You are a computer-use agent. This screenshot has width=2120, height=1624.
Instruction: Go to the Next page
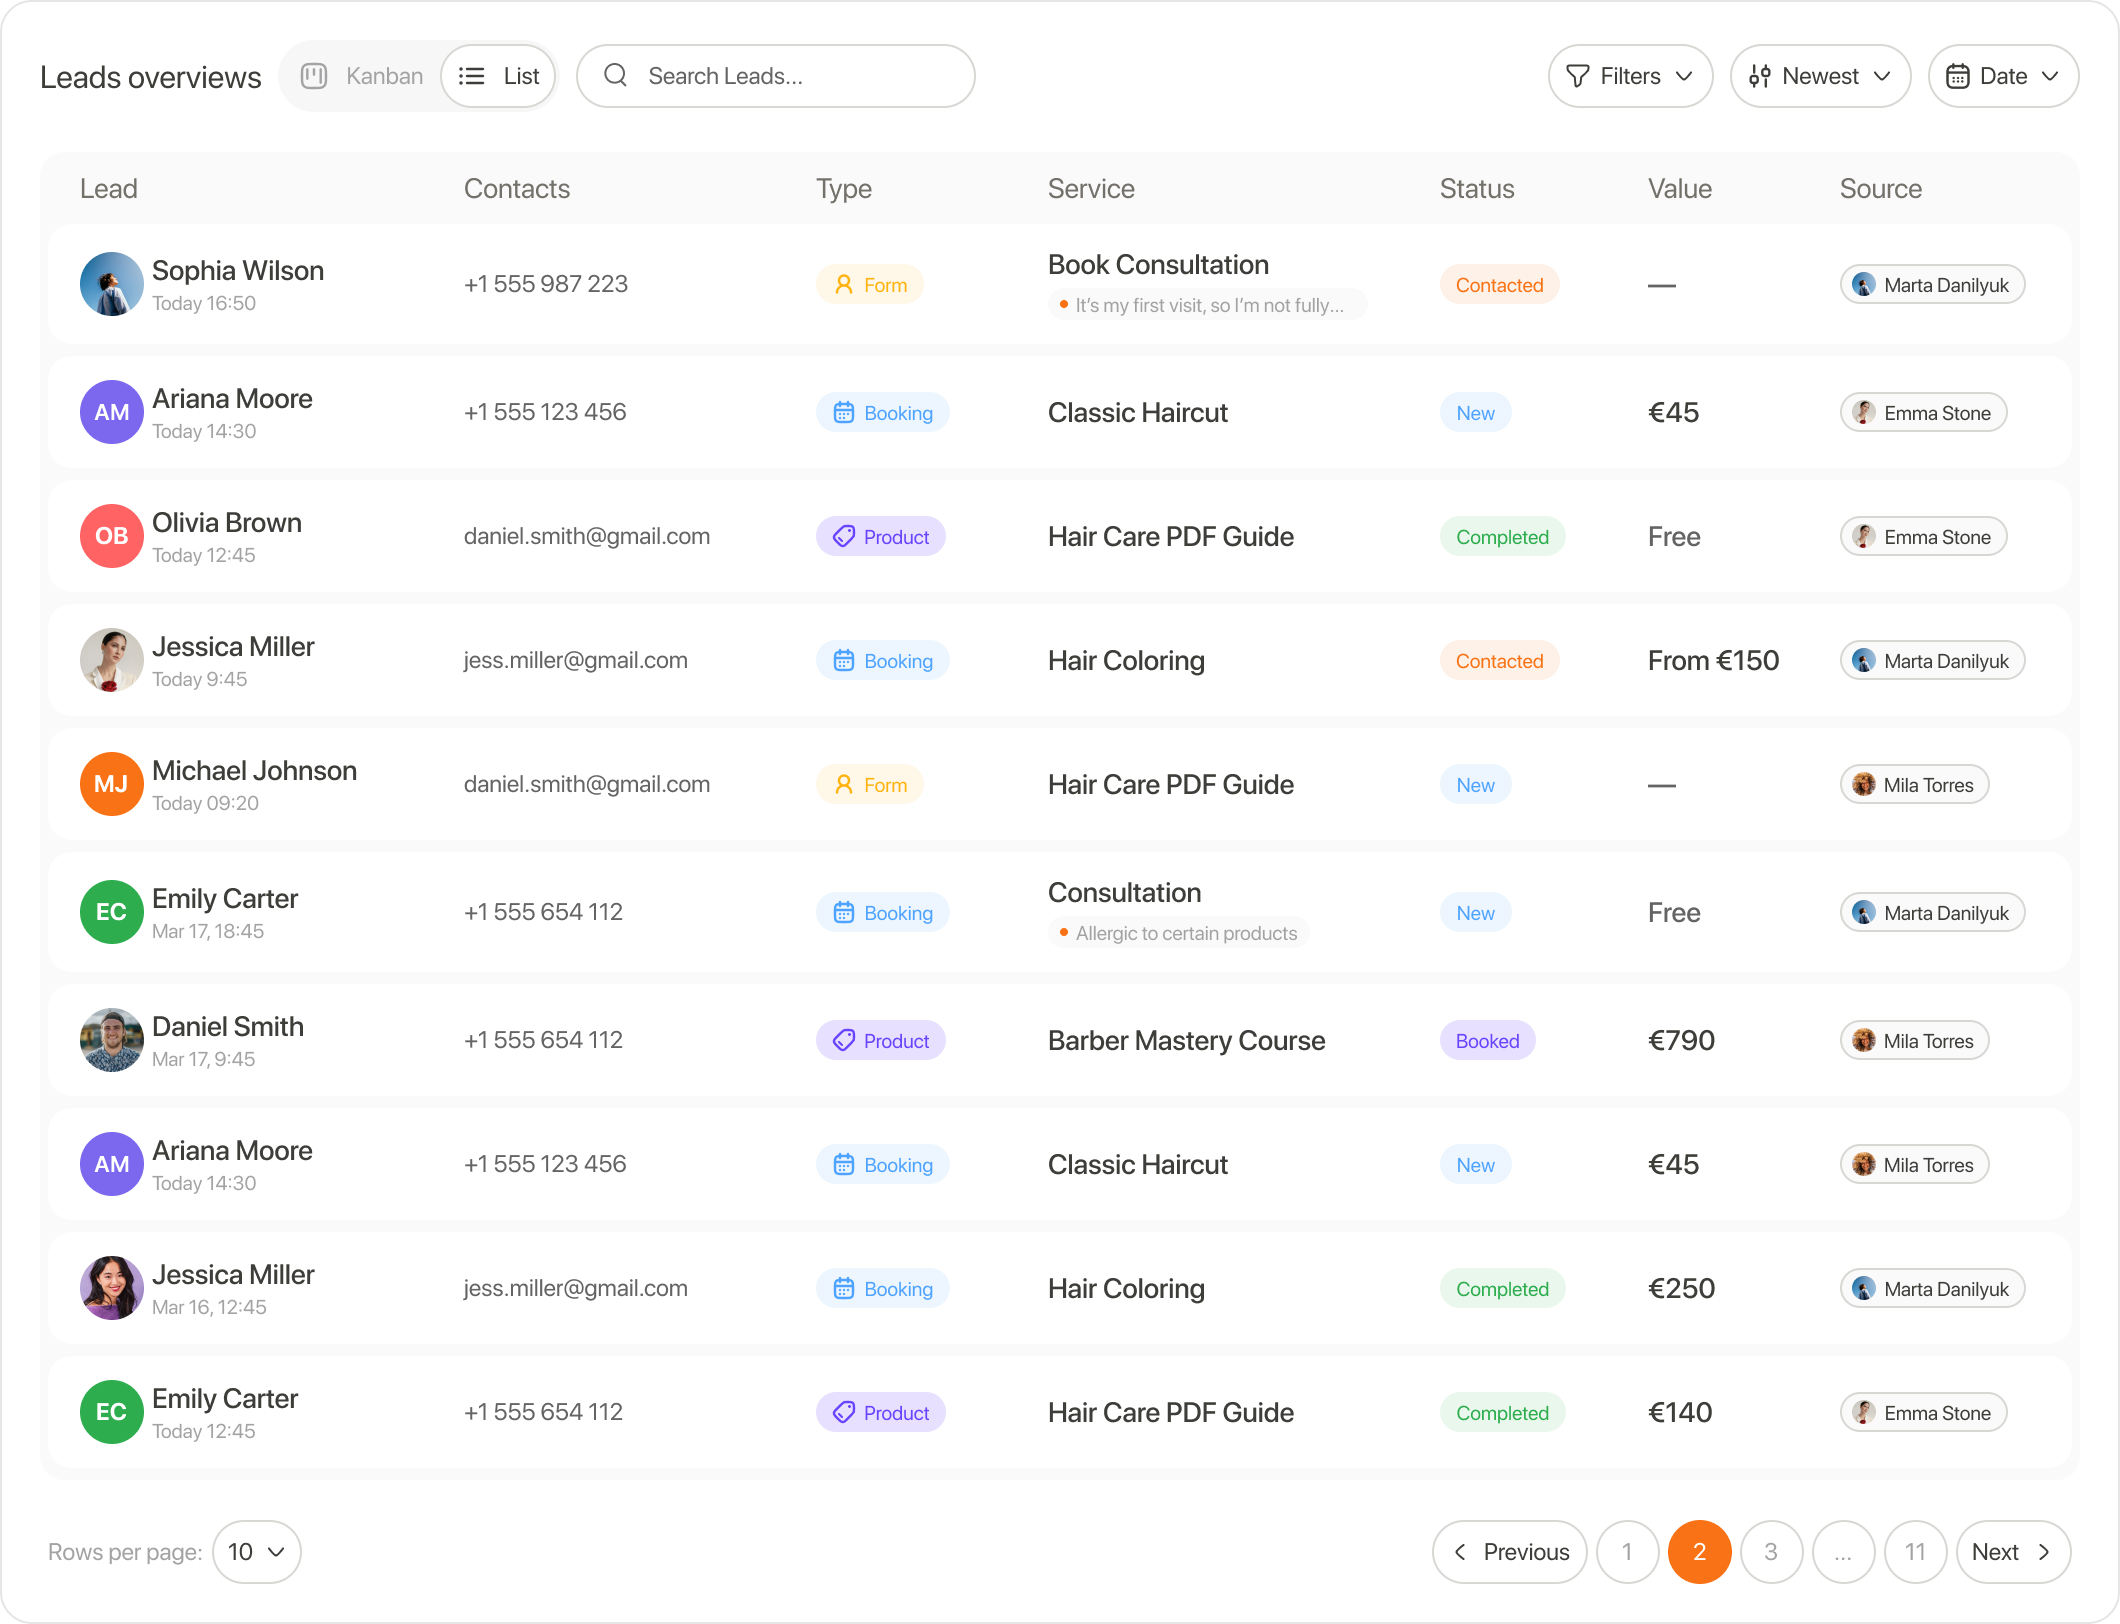2013,1552
